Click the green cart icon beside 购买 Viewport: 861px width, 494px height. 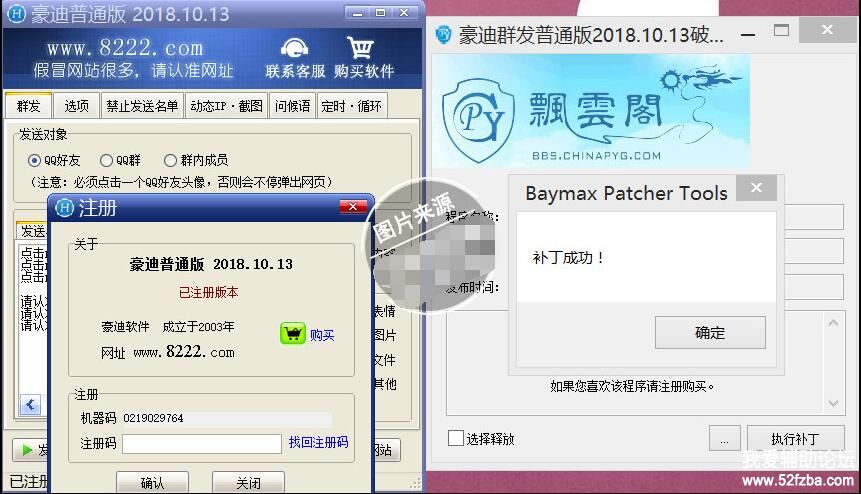point(293,333)
